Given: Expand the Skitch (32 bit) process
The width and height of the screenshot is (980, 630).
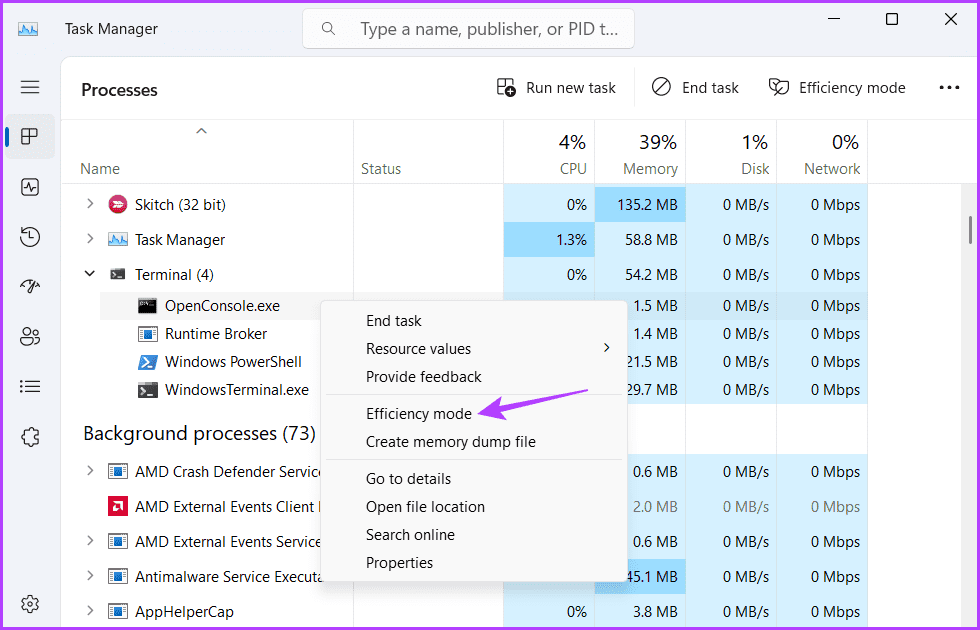Looking at the screenshot, I should coord(90,204).
